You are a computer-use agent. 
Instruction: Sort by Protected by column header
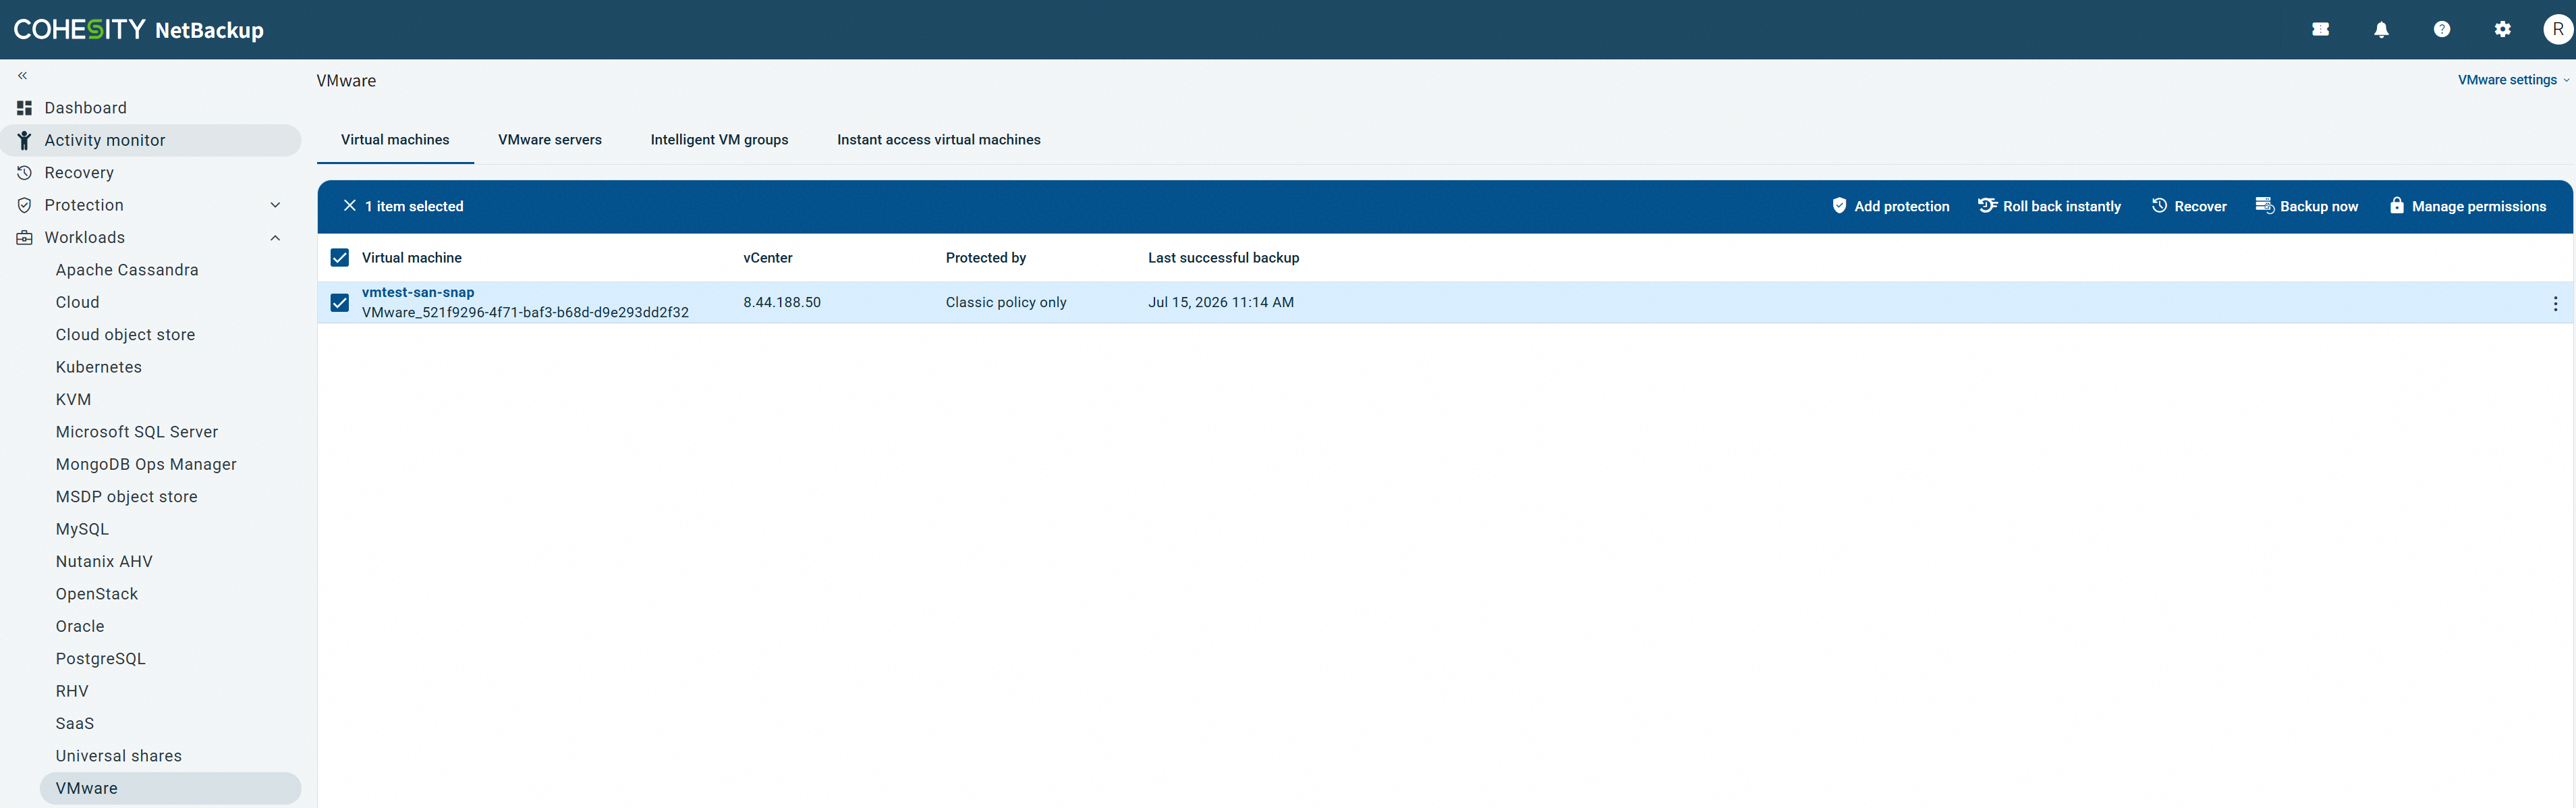click(986, 258)
